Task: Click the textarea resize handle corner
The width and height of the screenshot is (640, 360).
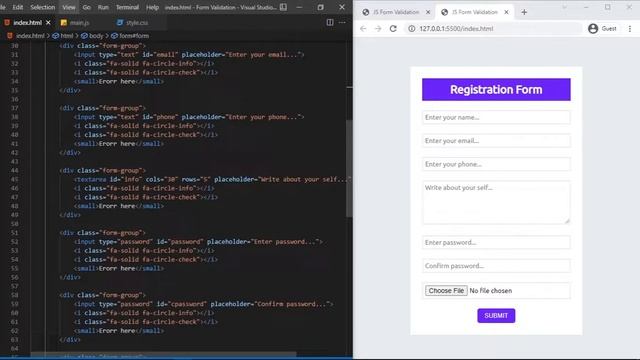Action: (567, 221)
